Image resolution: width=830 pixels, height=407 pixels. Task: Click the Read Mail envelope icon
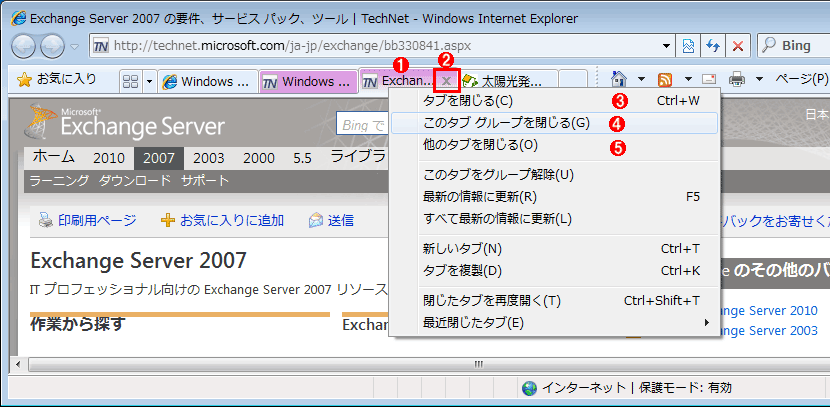(709, 80)
